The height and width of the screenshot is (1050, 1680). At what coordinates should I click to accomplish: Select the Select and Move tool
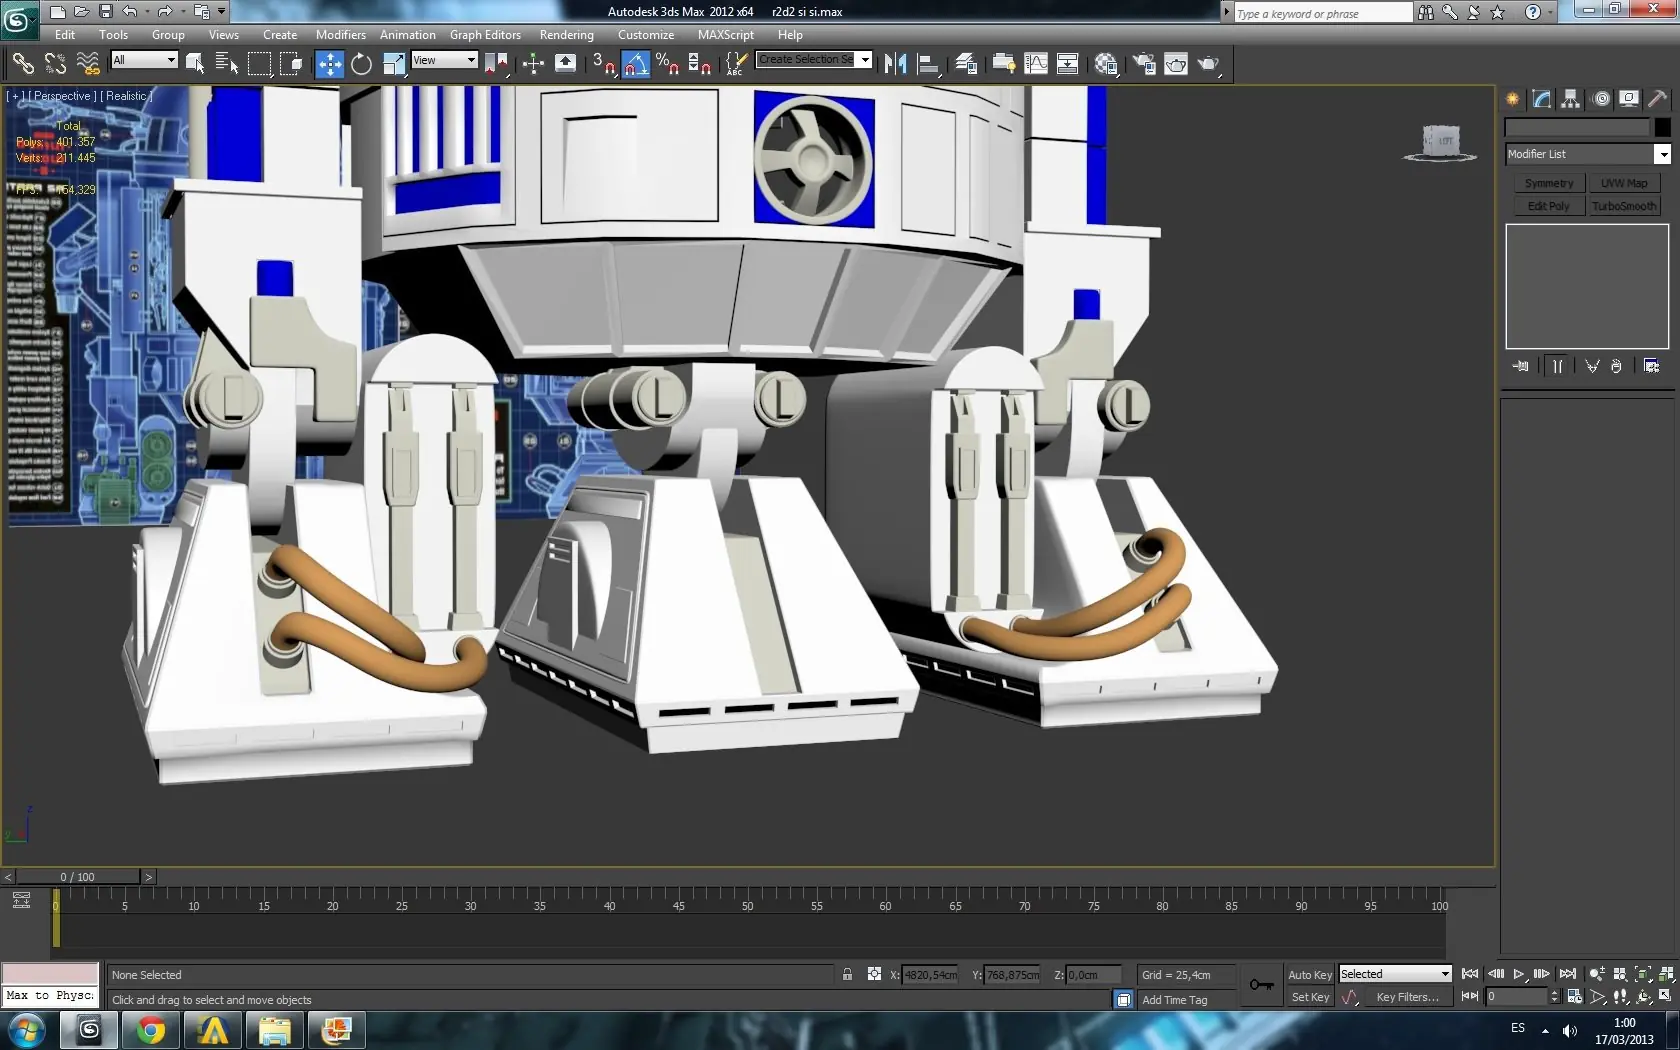[x=329, y=64]
